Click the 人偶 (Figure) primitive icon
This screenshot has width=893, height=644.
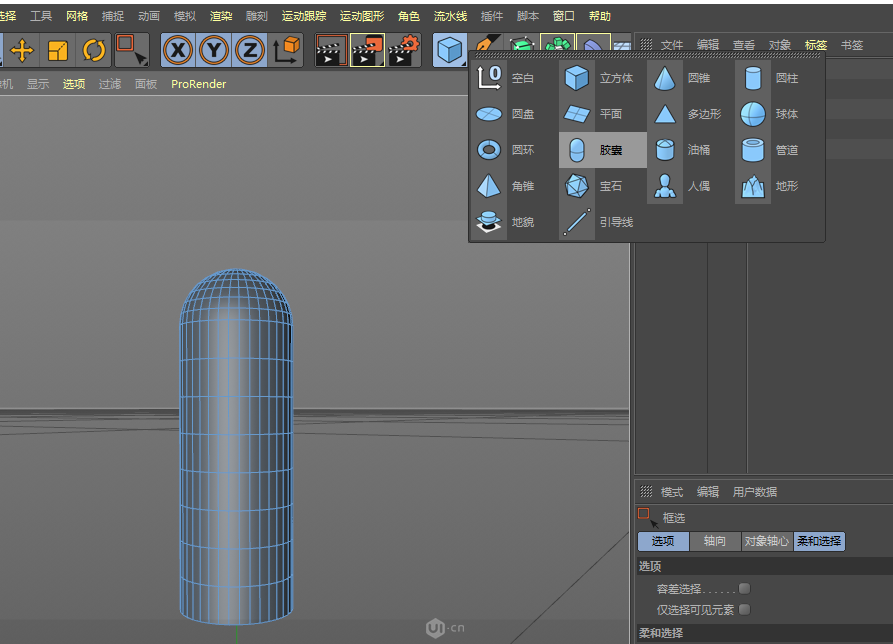coord(665,185)
